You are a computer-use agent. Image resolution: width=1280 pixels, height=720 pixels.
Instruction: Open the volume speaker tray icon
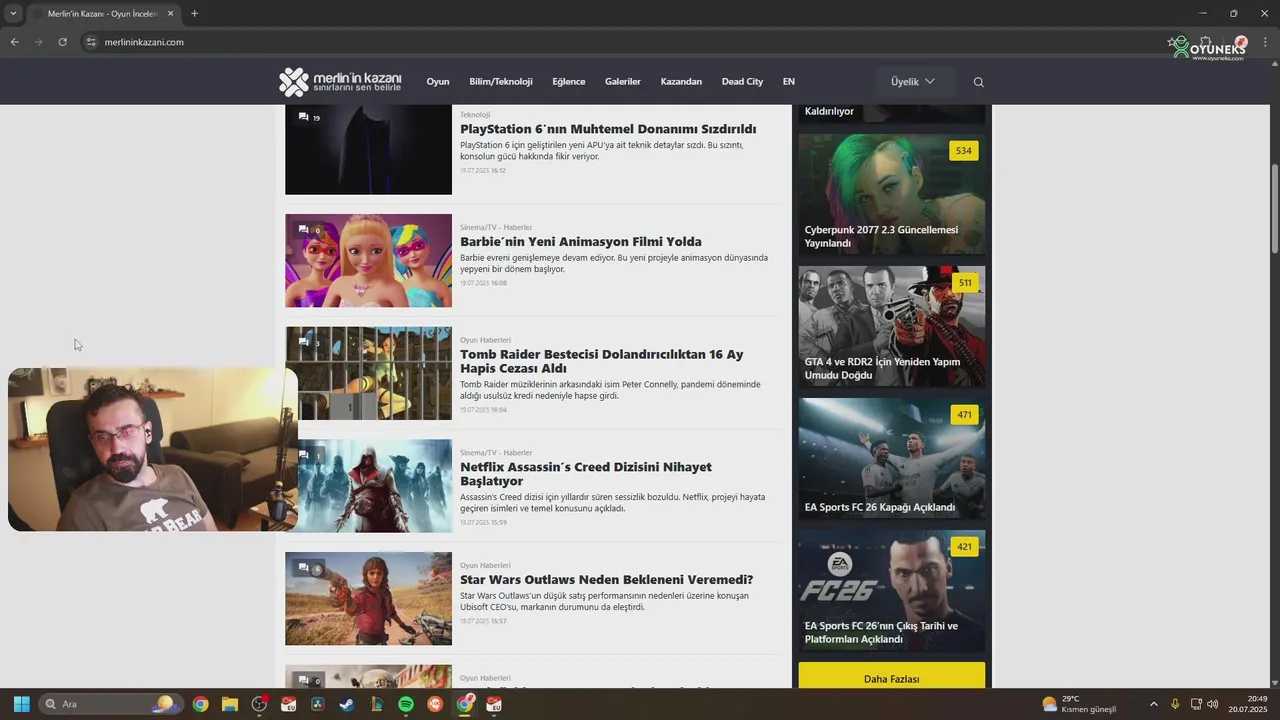coord(1213,704)
